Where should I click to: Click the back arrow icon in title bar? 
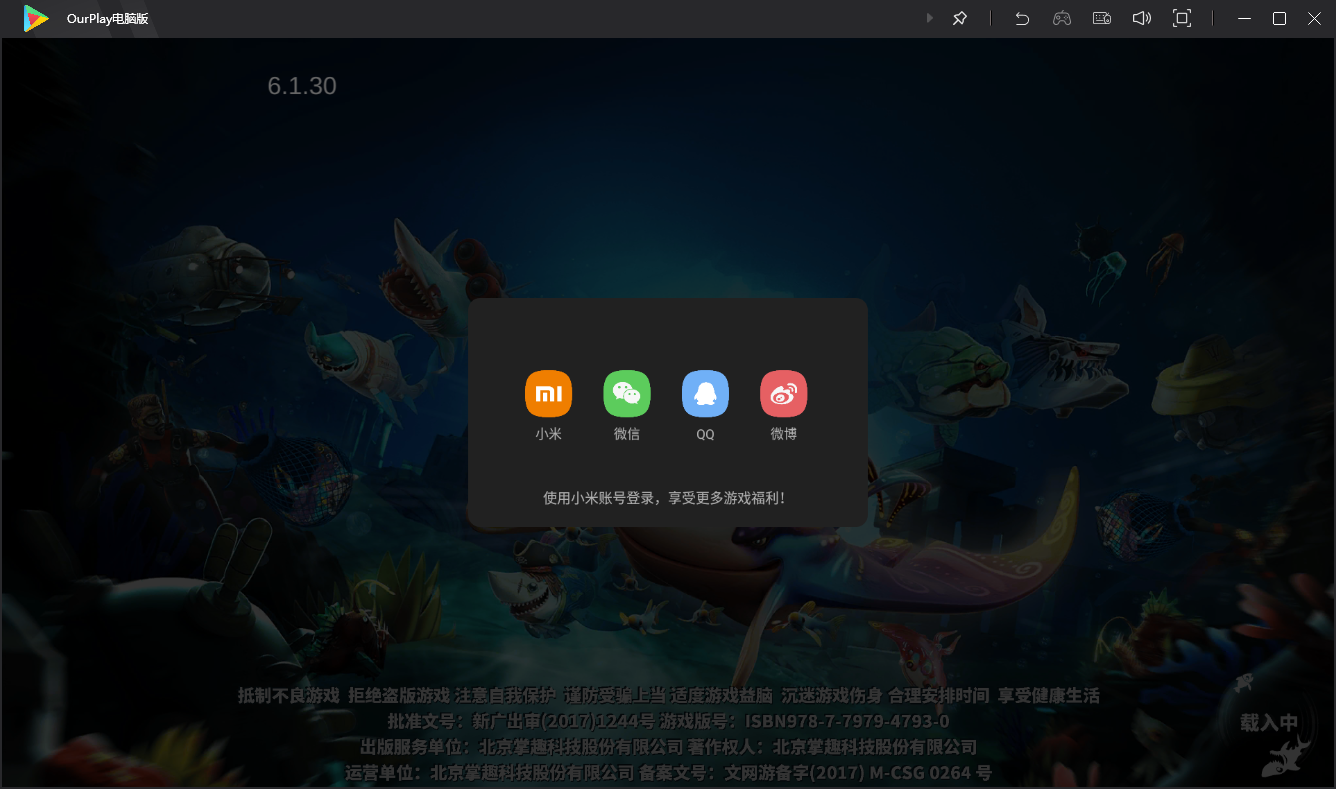coord(1022,18)
